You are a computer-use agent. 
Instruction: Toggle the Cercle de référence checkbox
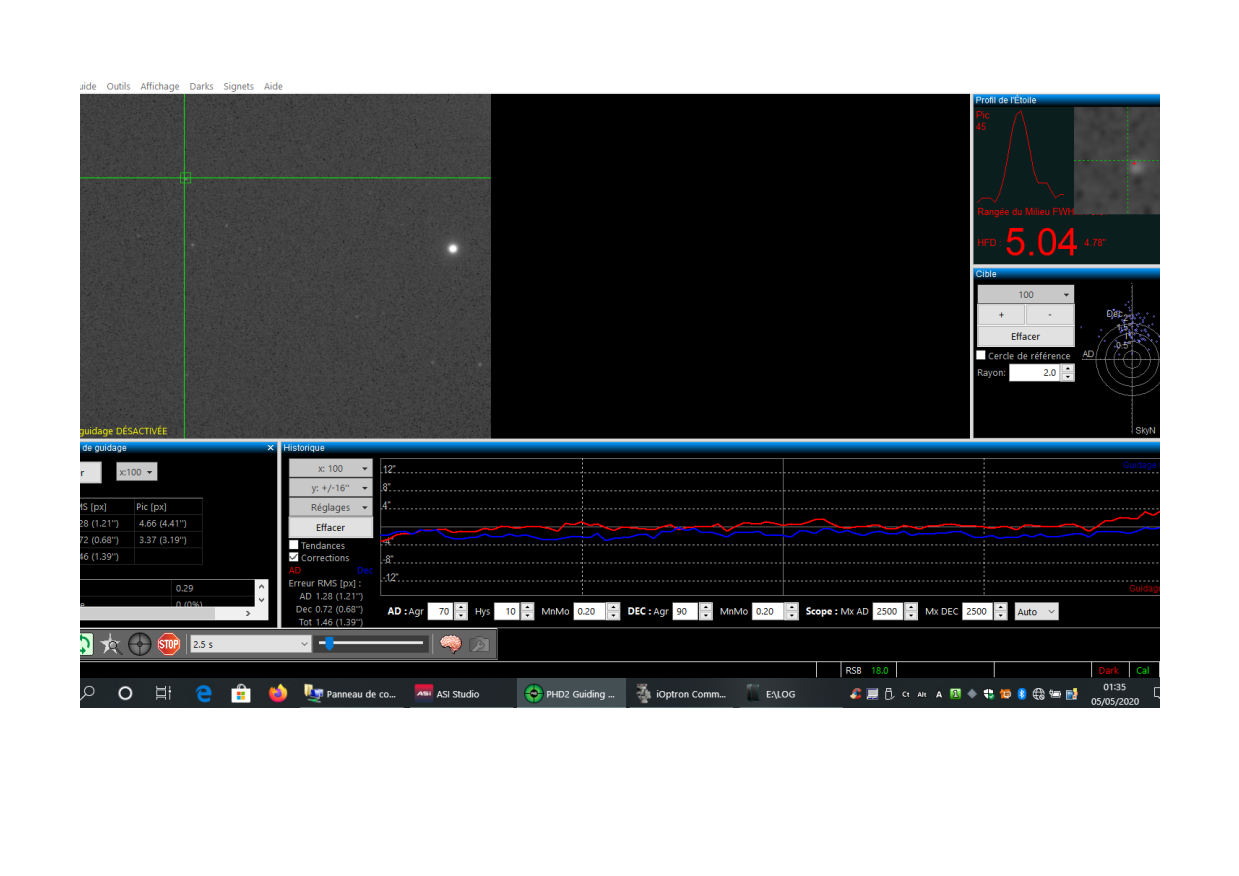(x=981, y=355)
